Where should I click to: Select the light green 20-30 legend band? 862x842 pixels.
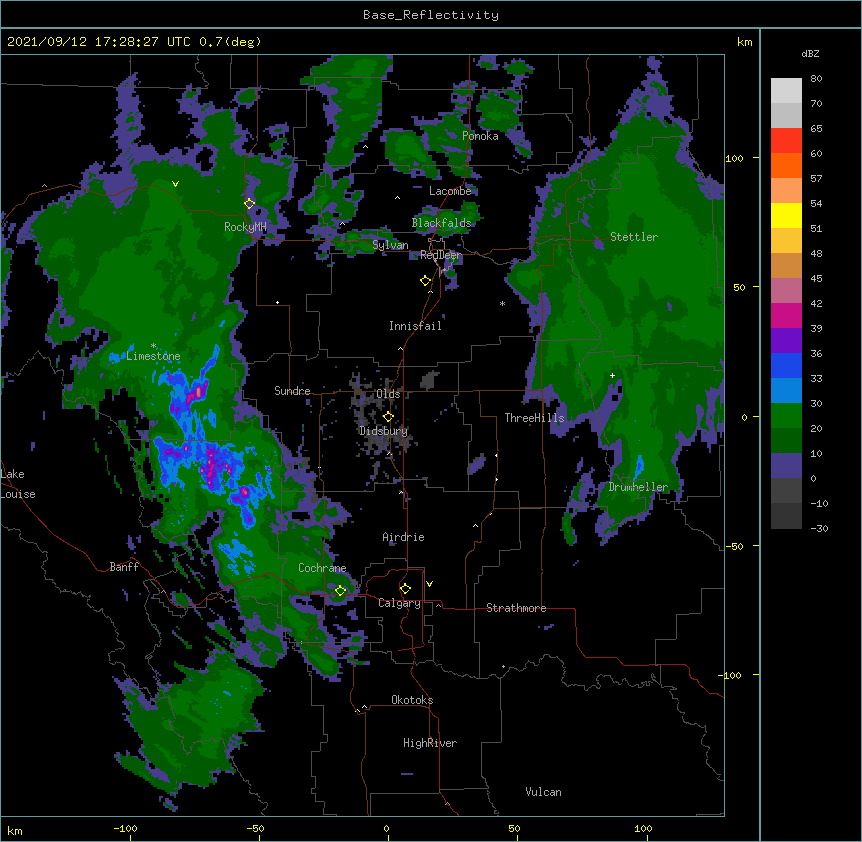[786, 416]
